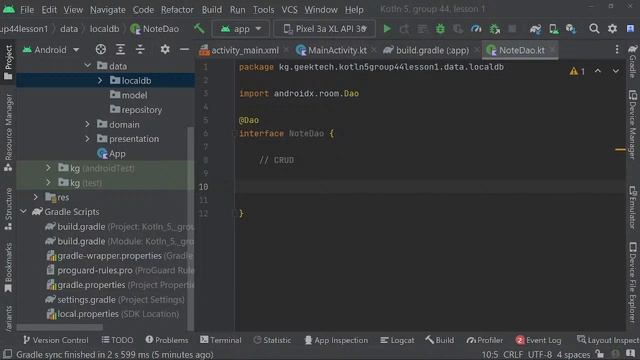Open the Logcat tool window
The height and width of the screenshot is (360, 640).
(397, 340)
